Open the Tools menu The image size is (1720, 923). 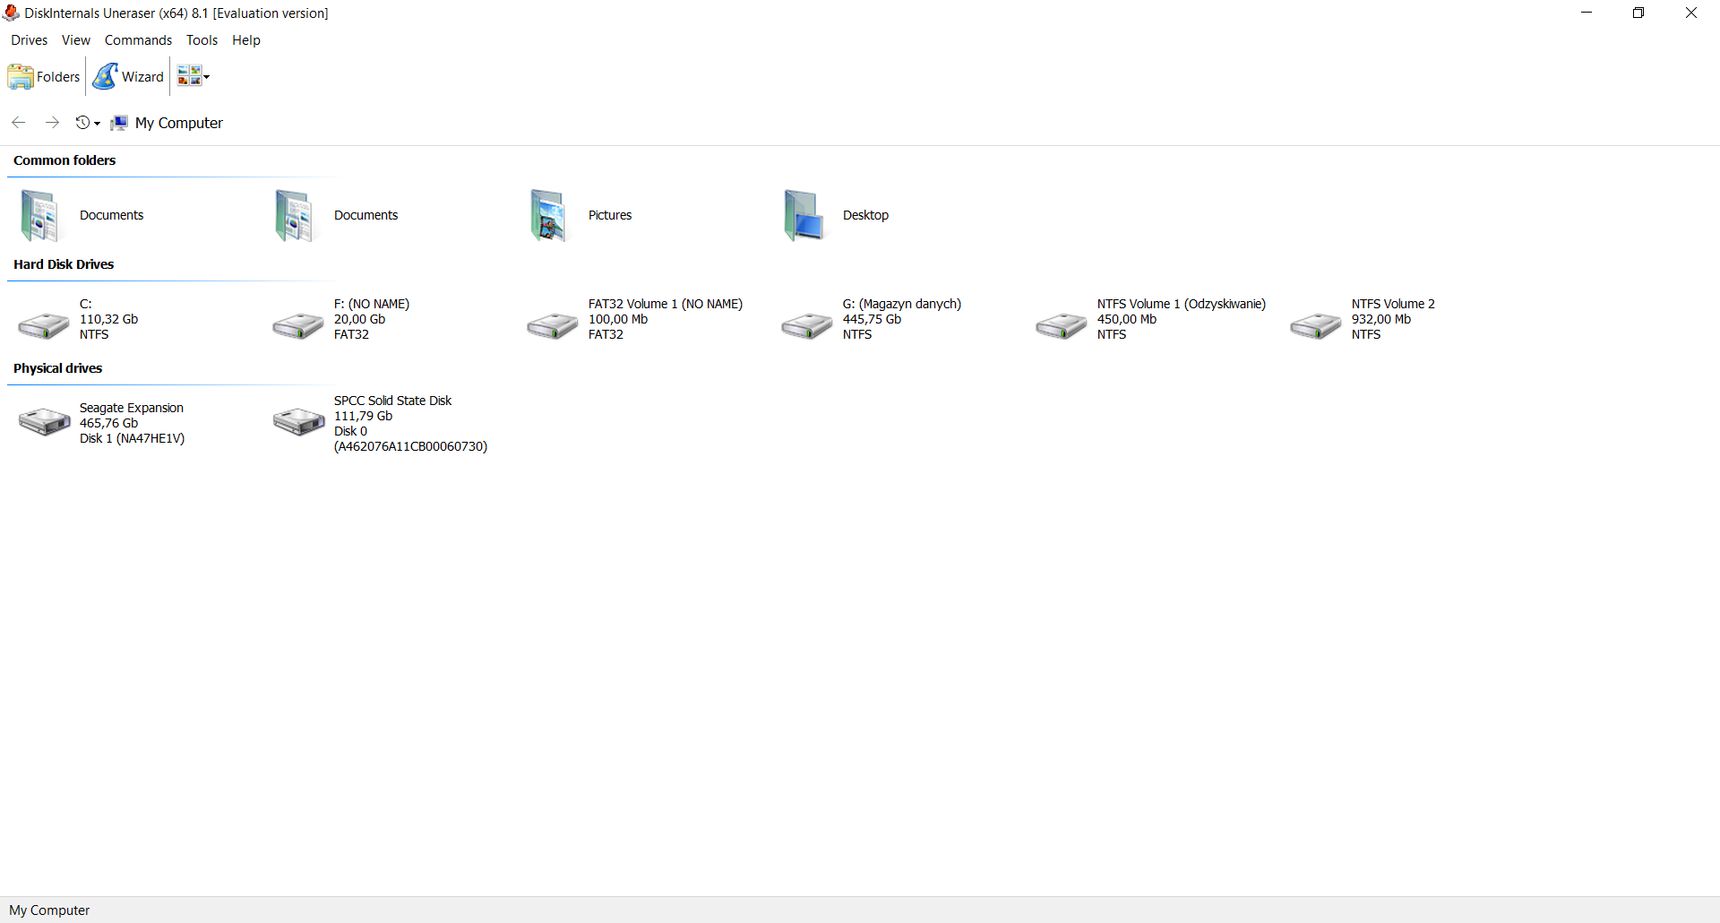(x=202, y=40)
